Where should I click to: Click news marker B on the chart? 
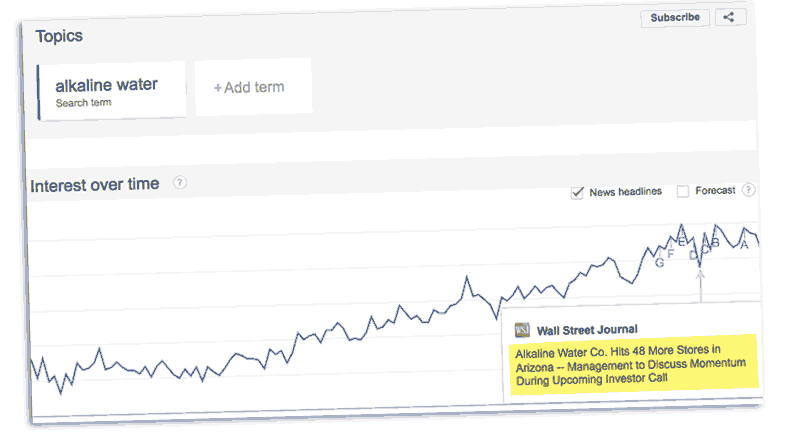[715, 241]
